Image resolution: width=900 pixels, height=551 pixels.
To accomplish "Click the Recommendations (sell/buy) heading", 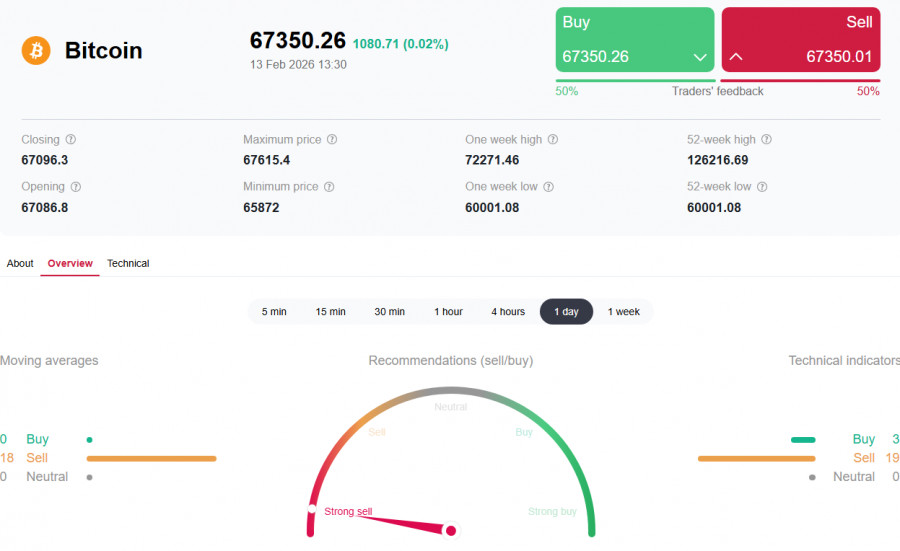I will (x=451, y=360).
